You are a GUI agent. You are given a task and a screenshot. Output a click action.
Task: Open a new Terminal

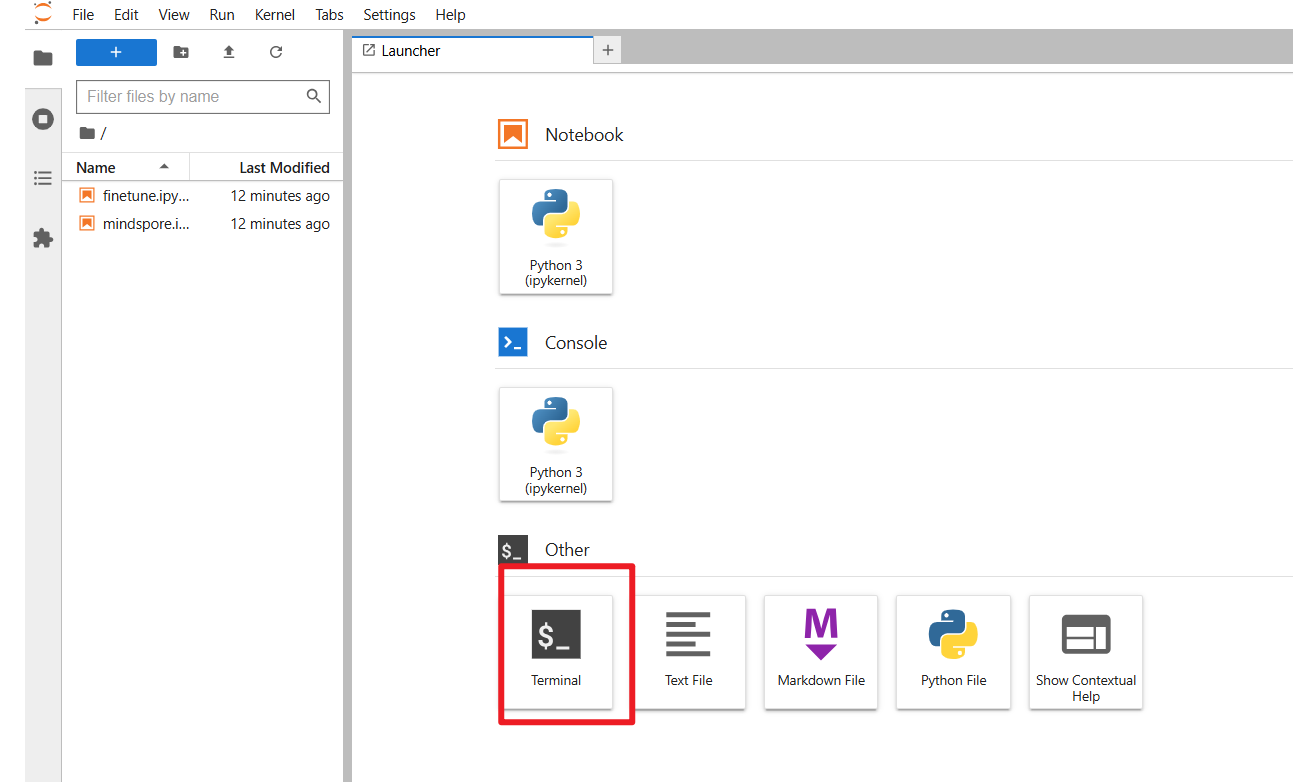[x=556, y=652]
